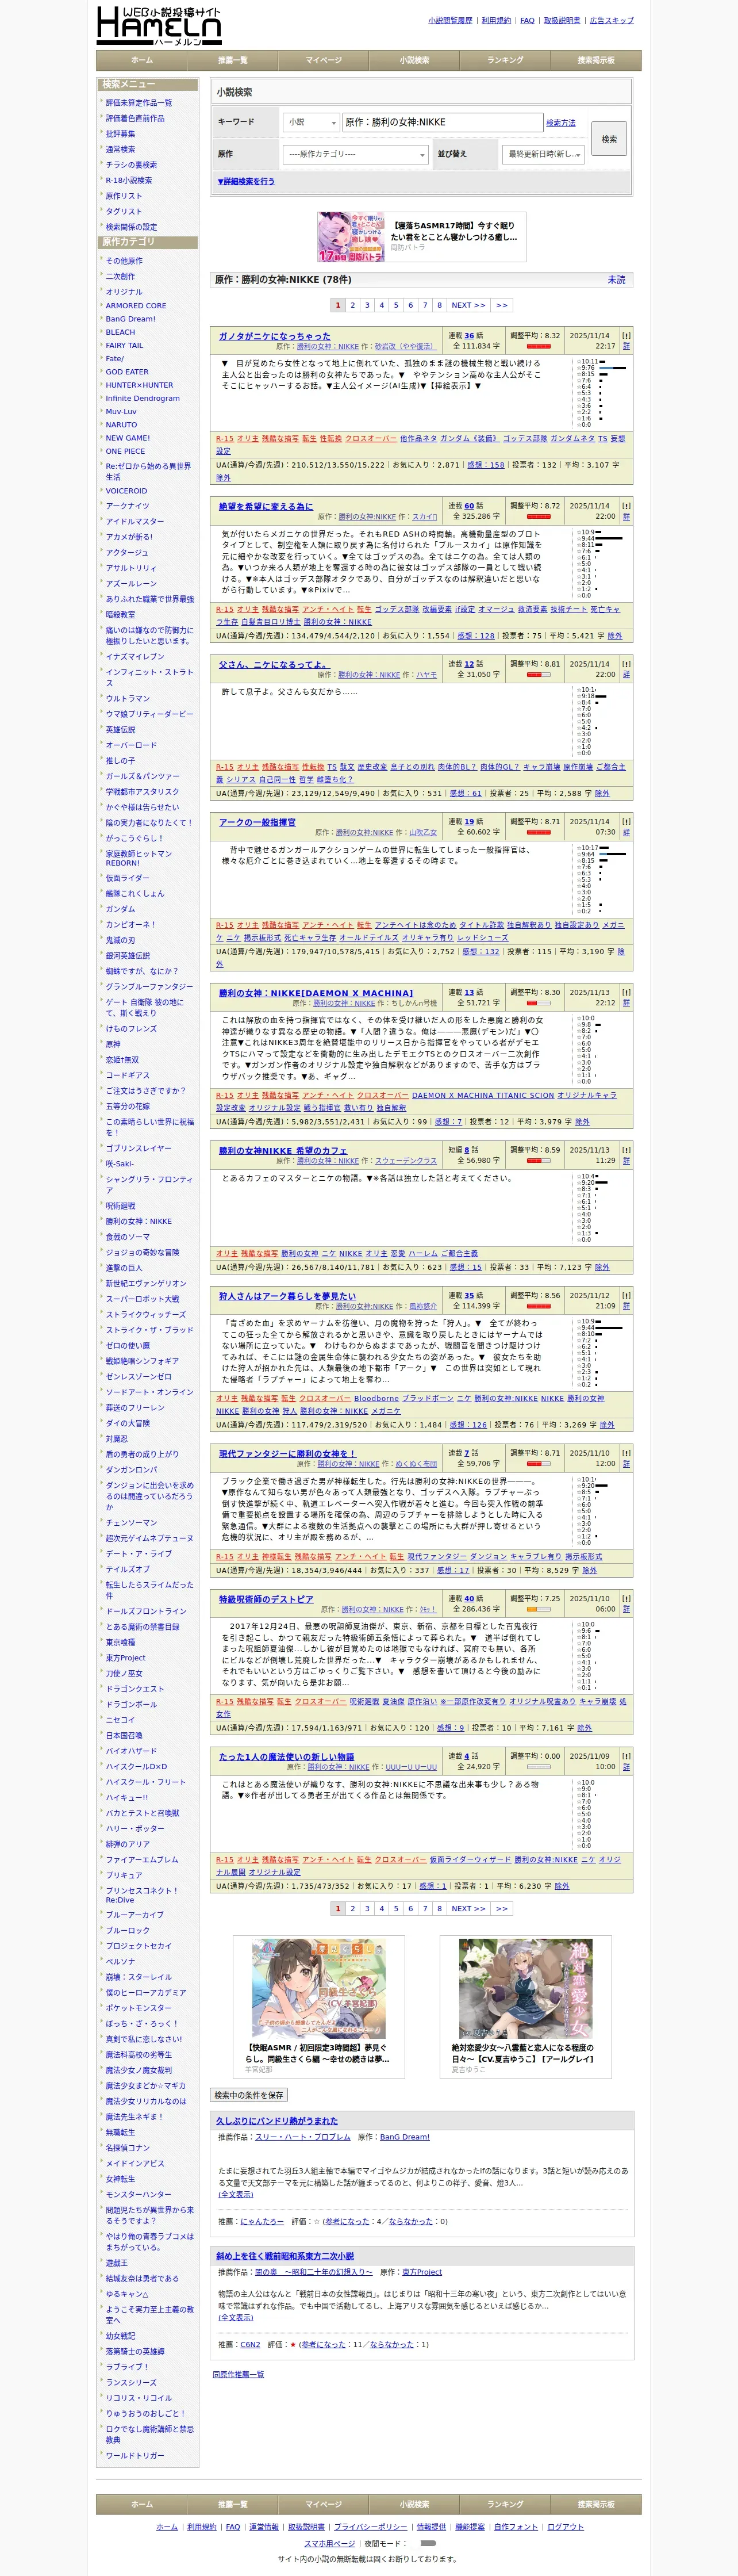Viewport: 738px width, 2576px height.
Task: Open recommendation 久しぶりにバンドリ熱がうまれた
Action: (x=277, y=2121)
